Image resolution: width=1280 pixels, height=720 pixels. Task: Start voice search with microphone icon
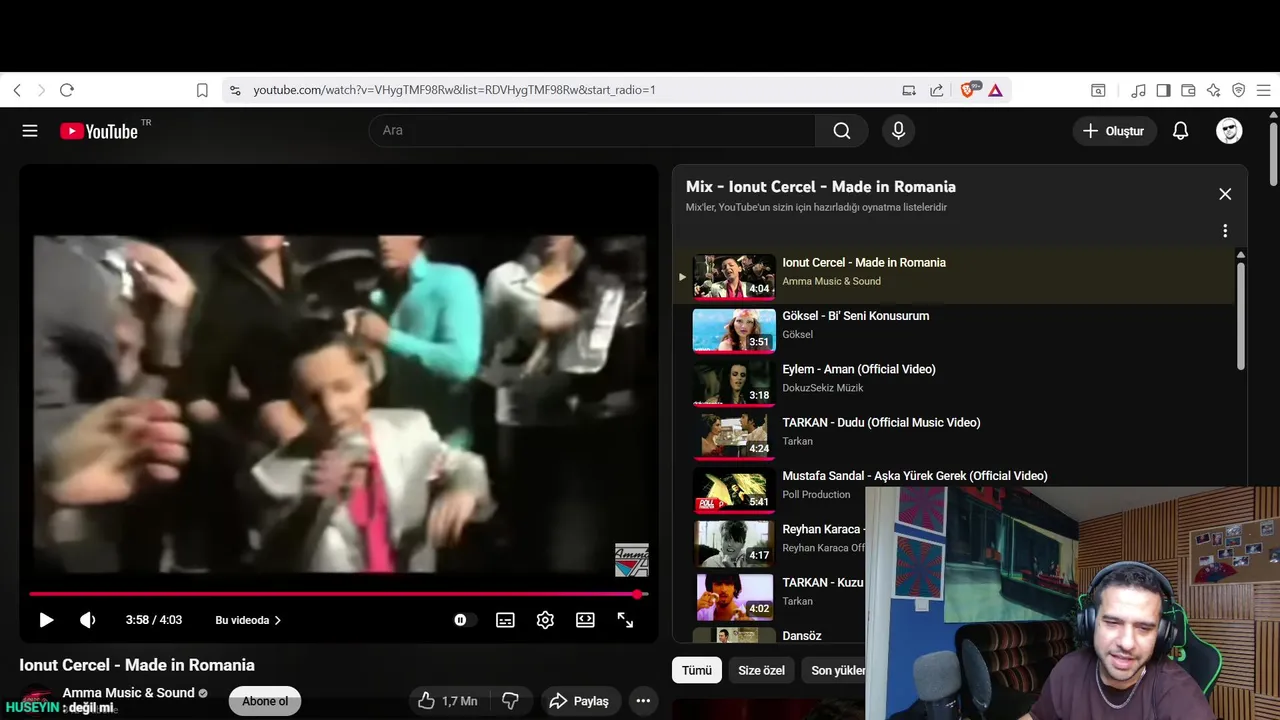click(898, 131)
